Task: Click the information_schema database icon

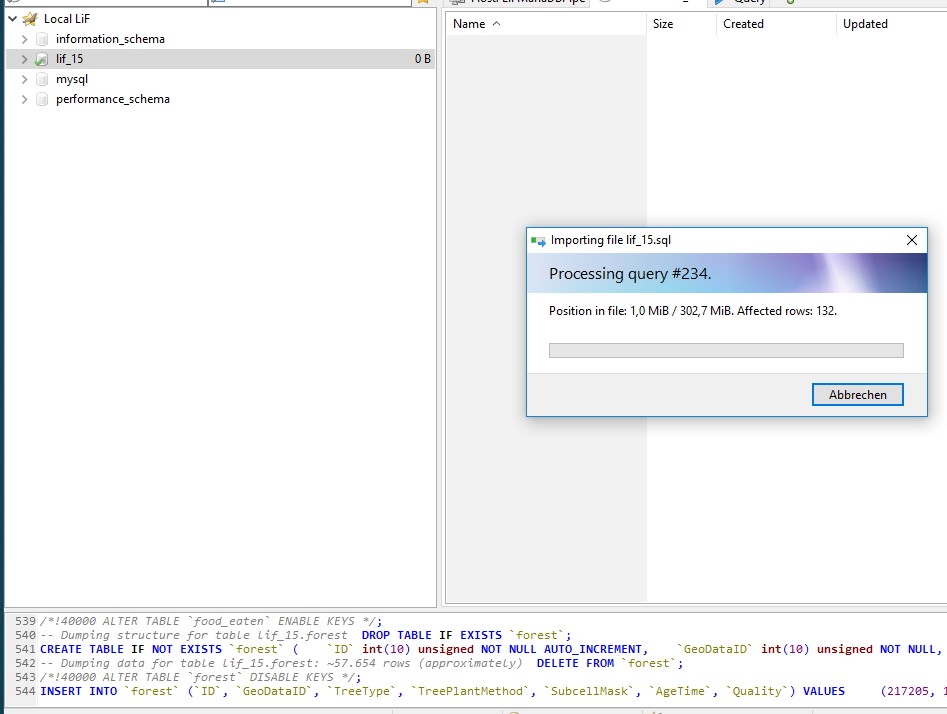Action: 42,39
